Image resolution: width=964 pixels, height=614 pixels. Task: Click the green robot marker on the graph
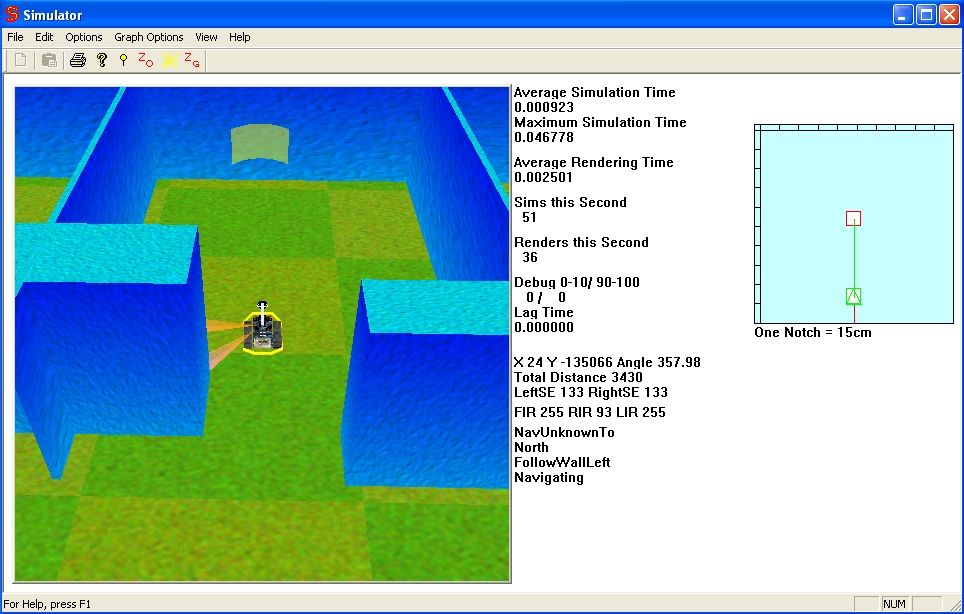pos(853,296)
